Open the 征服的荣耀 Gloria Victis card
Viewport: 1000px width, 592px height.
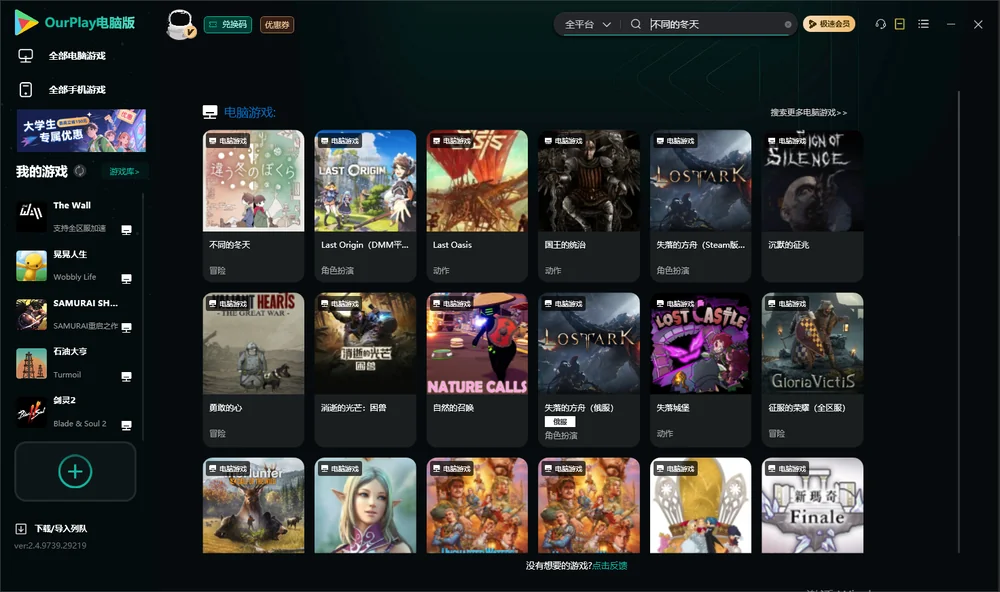click(x=812, y=369)
